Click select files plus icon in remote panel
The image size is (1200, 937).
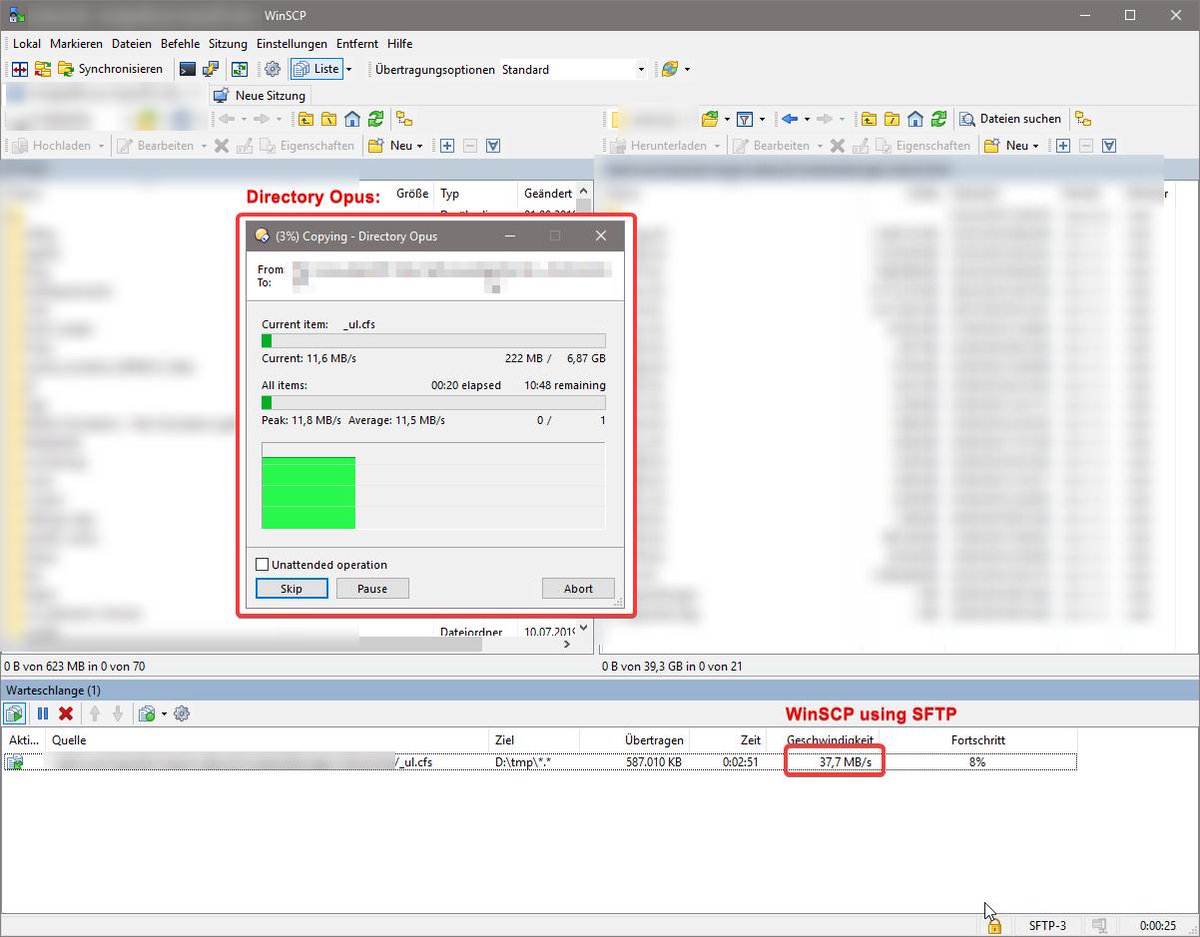(1063, 145)
